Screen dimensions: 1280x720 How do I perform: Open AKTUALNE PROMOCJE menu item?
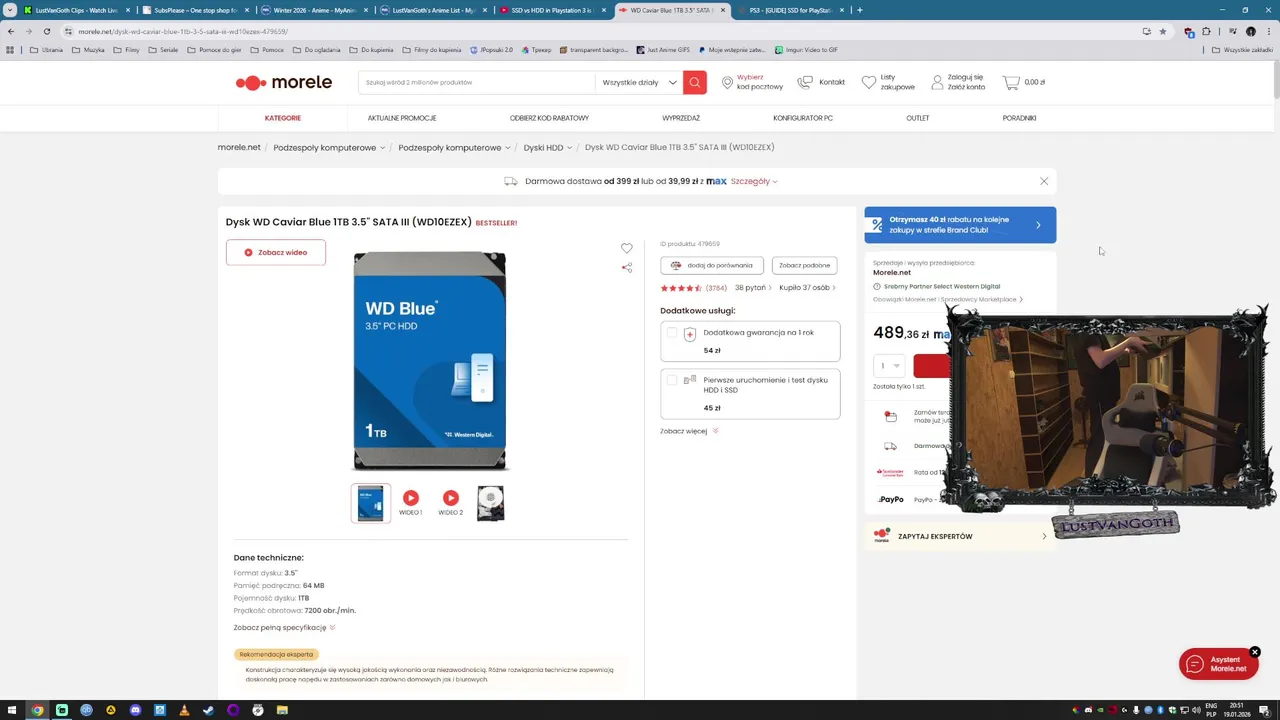402,118
